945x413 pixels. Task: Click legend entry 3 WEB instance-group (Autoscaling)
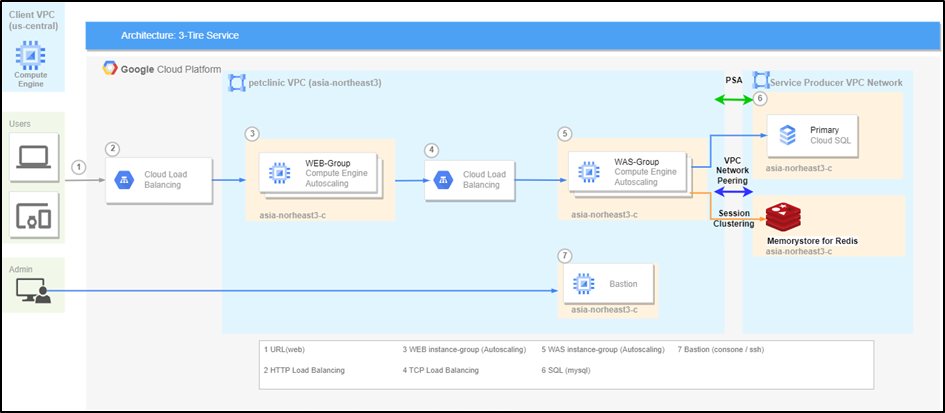(x=464, y=350)
